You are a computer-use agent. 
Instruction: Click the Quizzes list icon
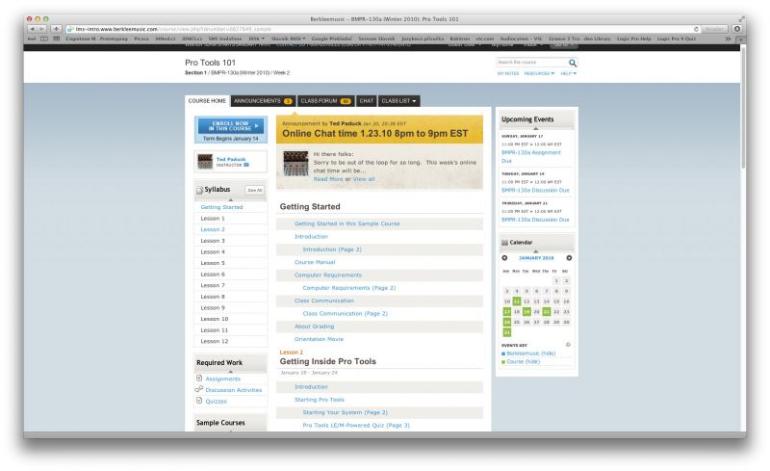199,401
